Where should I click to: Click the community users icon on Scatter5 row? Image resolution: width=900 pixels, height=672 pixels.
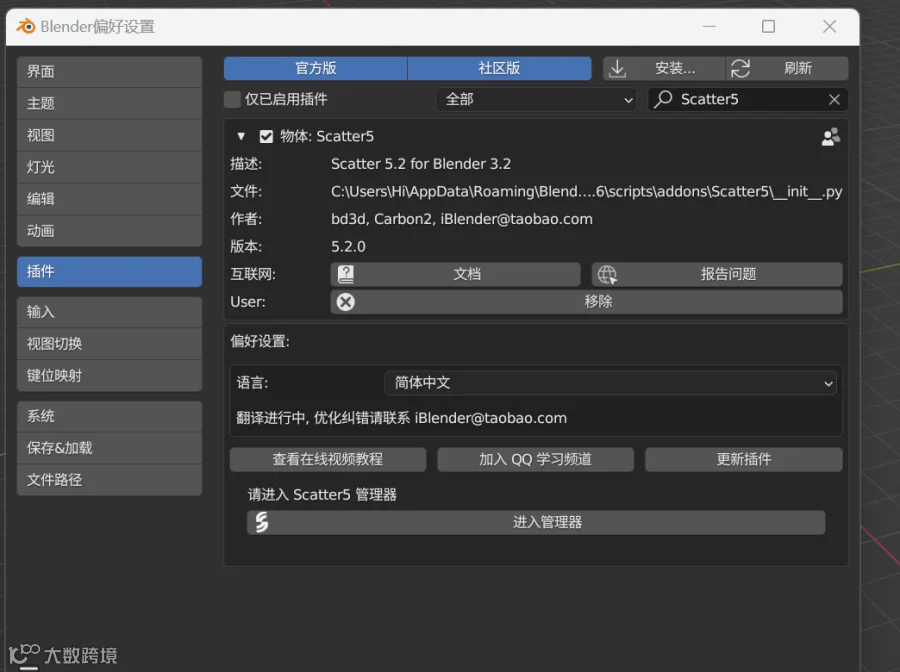click(830, 137)
